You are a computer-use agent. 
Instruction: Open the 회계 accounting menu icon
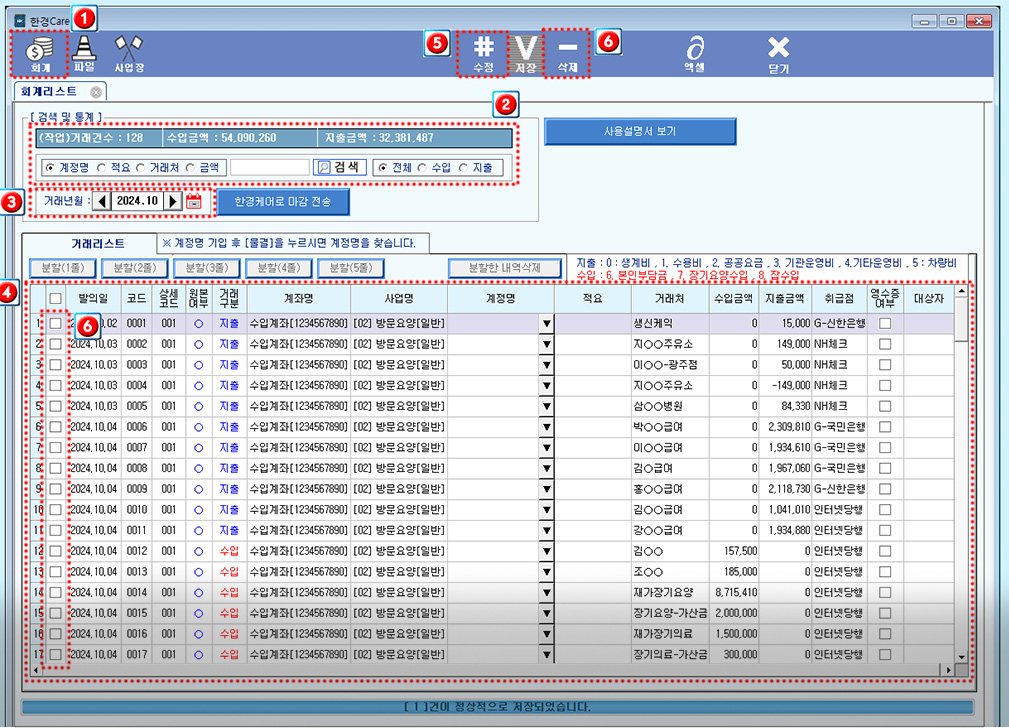(x=40, y=53)
